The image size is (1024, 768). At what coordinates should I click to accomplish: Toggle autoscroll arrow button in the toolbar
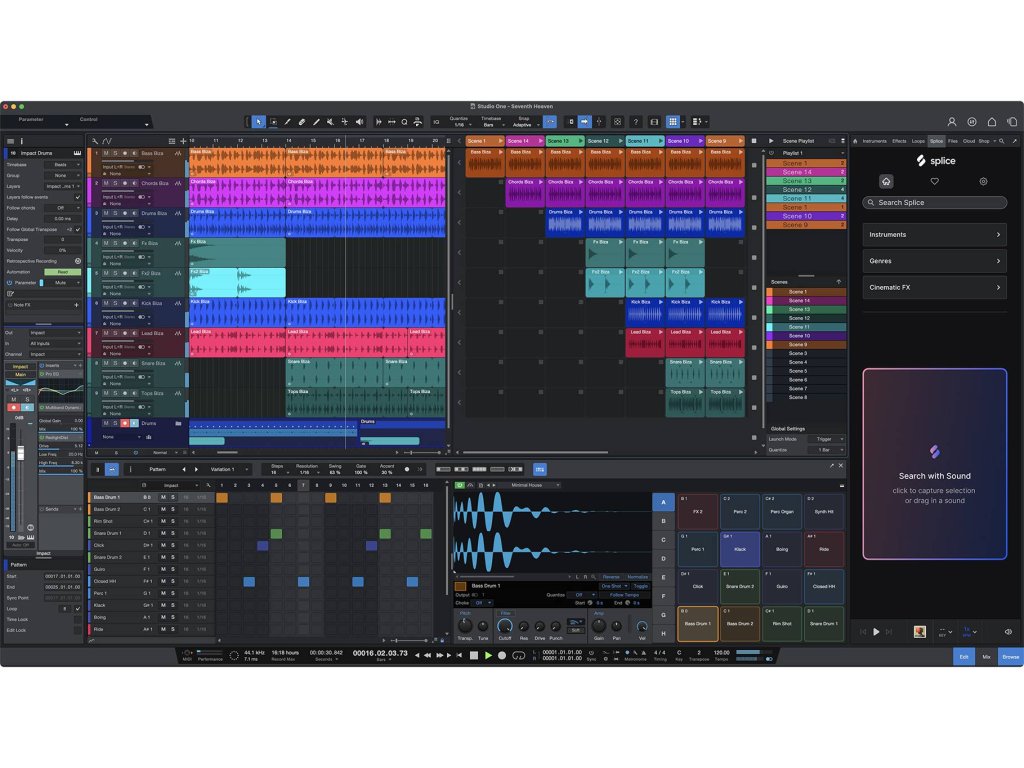584,121
